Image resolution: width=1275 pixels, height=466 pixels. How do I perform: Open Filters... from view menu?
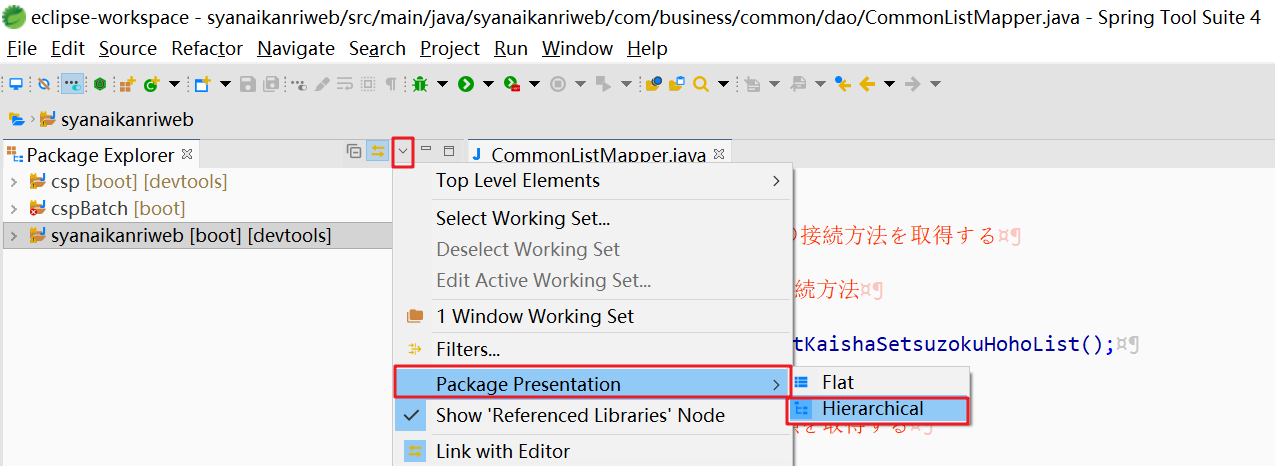click(x=594, y=350)
